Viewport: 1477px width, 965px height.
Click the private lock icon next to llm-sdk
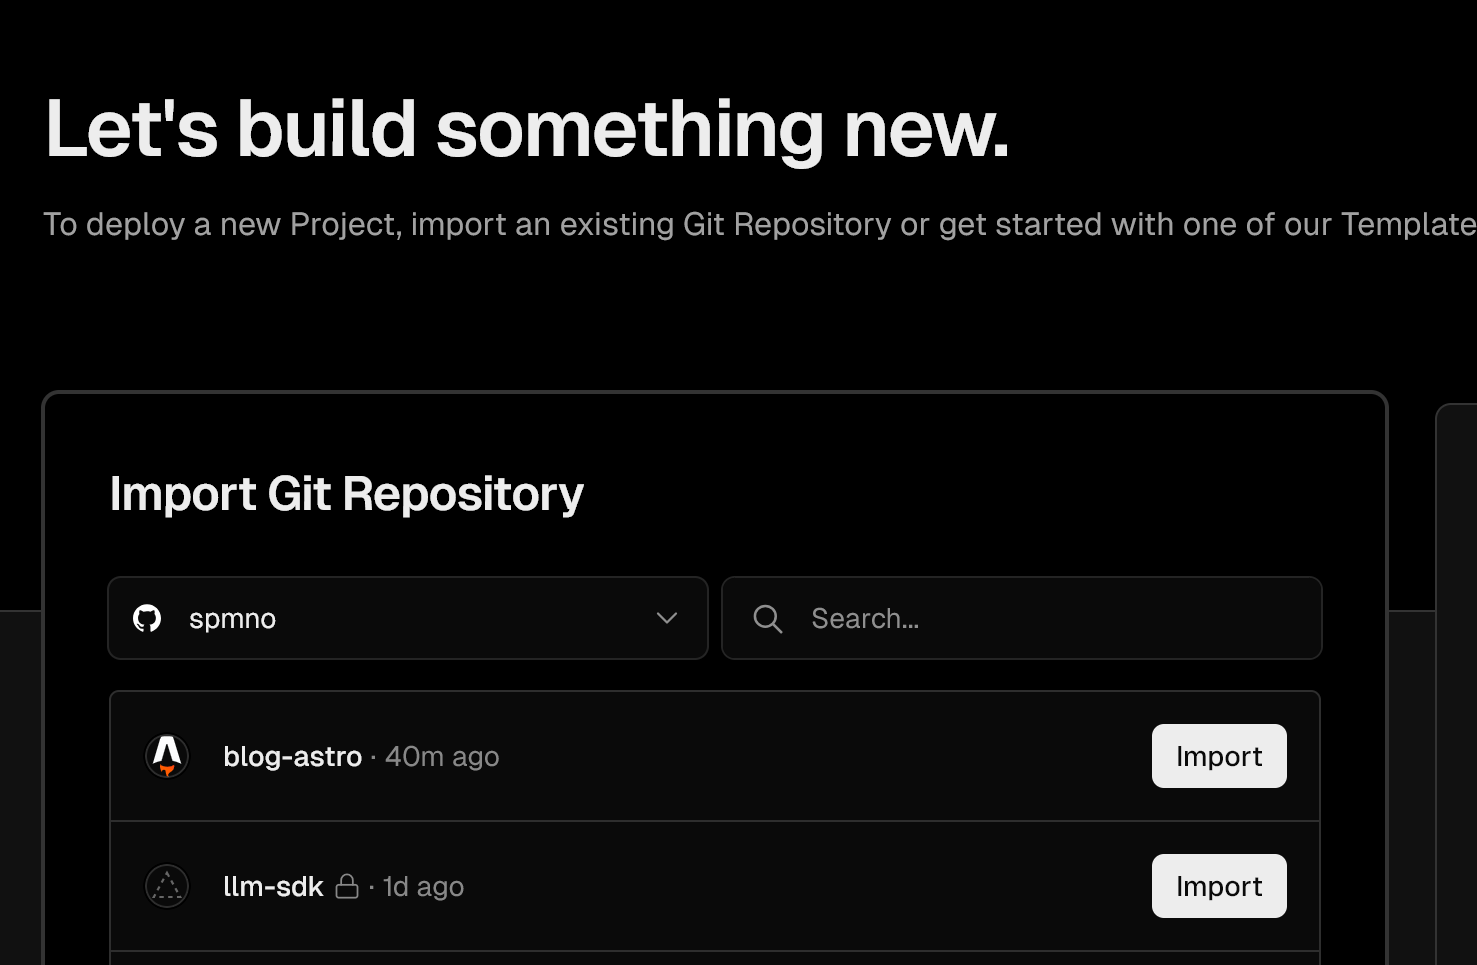[x=347, y=886]
